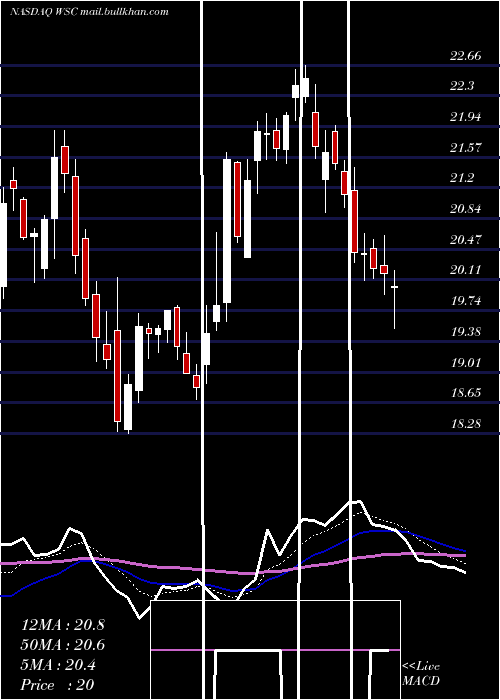Click the 21.94 price axis label

(x=466, y=117)
